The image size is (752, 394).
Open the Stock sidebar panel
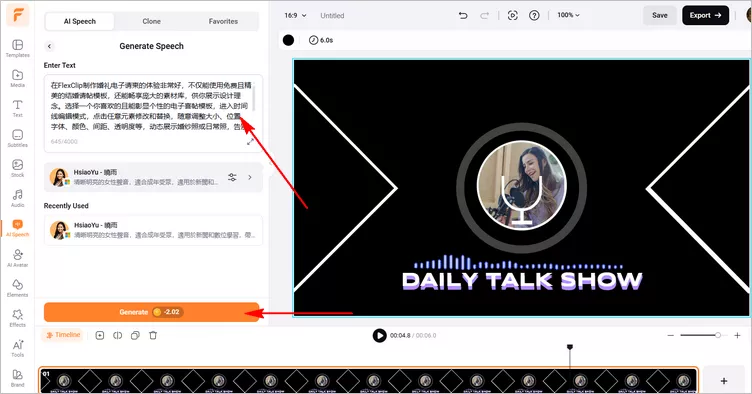(17, 168)
